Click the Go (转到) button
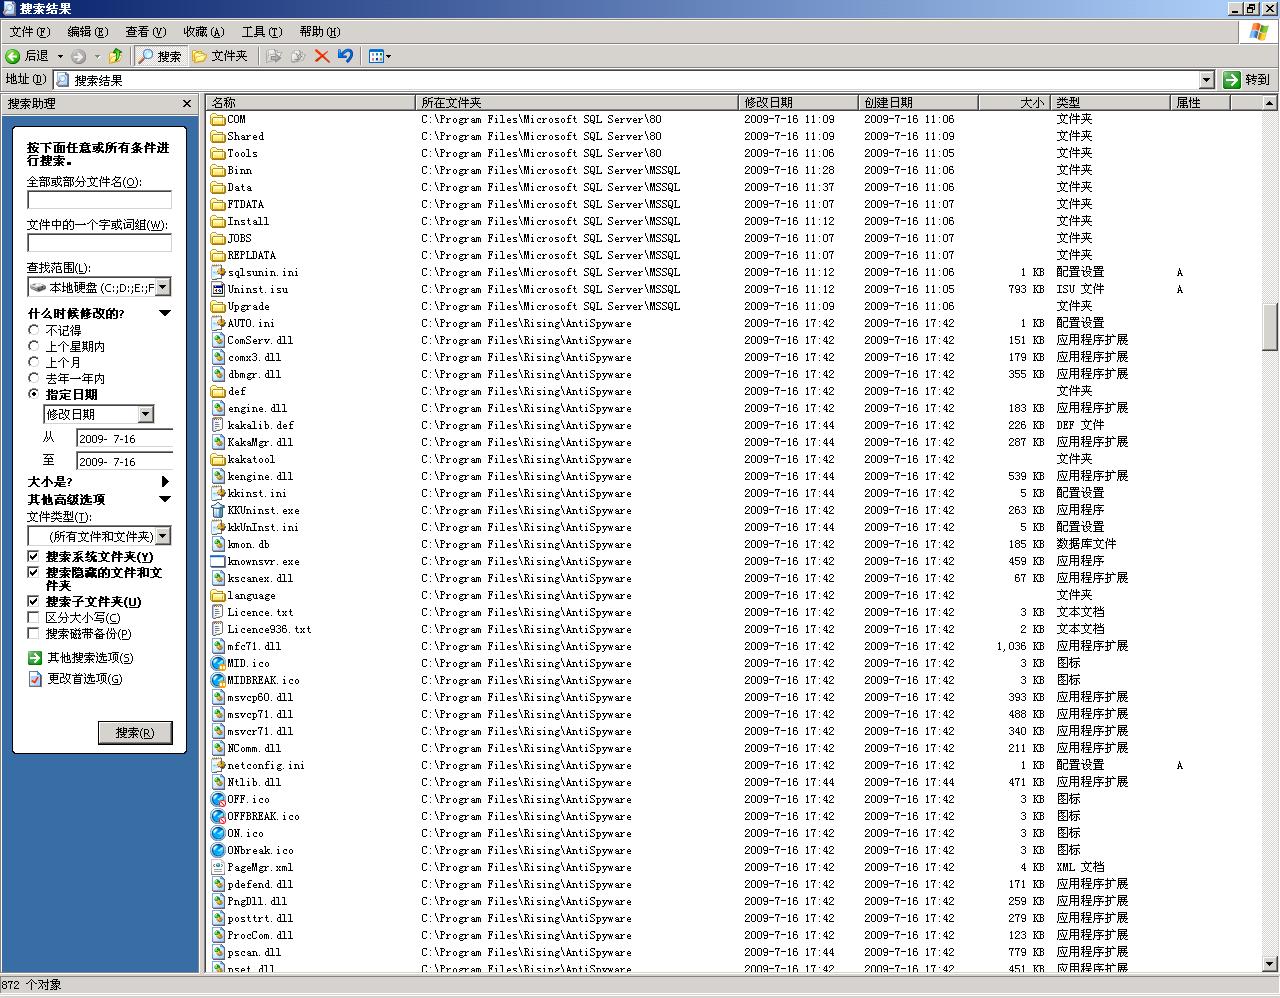The image size is (1280, 998). [x=1247, y=80]
